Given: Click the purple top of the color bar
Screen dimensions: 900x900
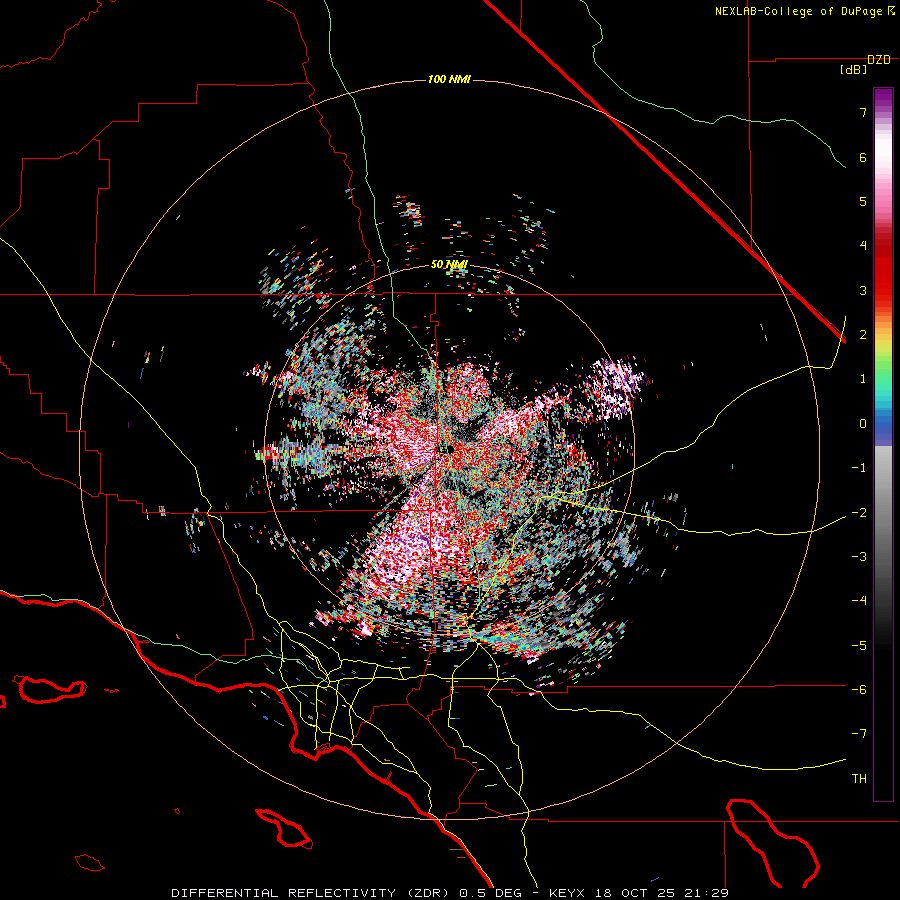Looking at the screenshot, I should point(883,99).
